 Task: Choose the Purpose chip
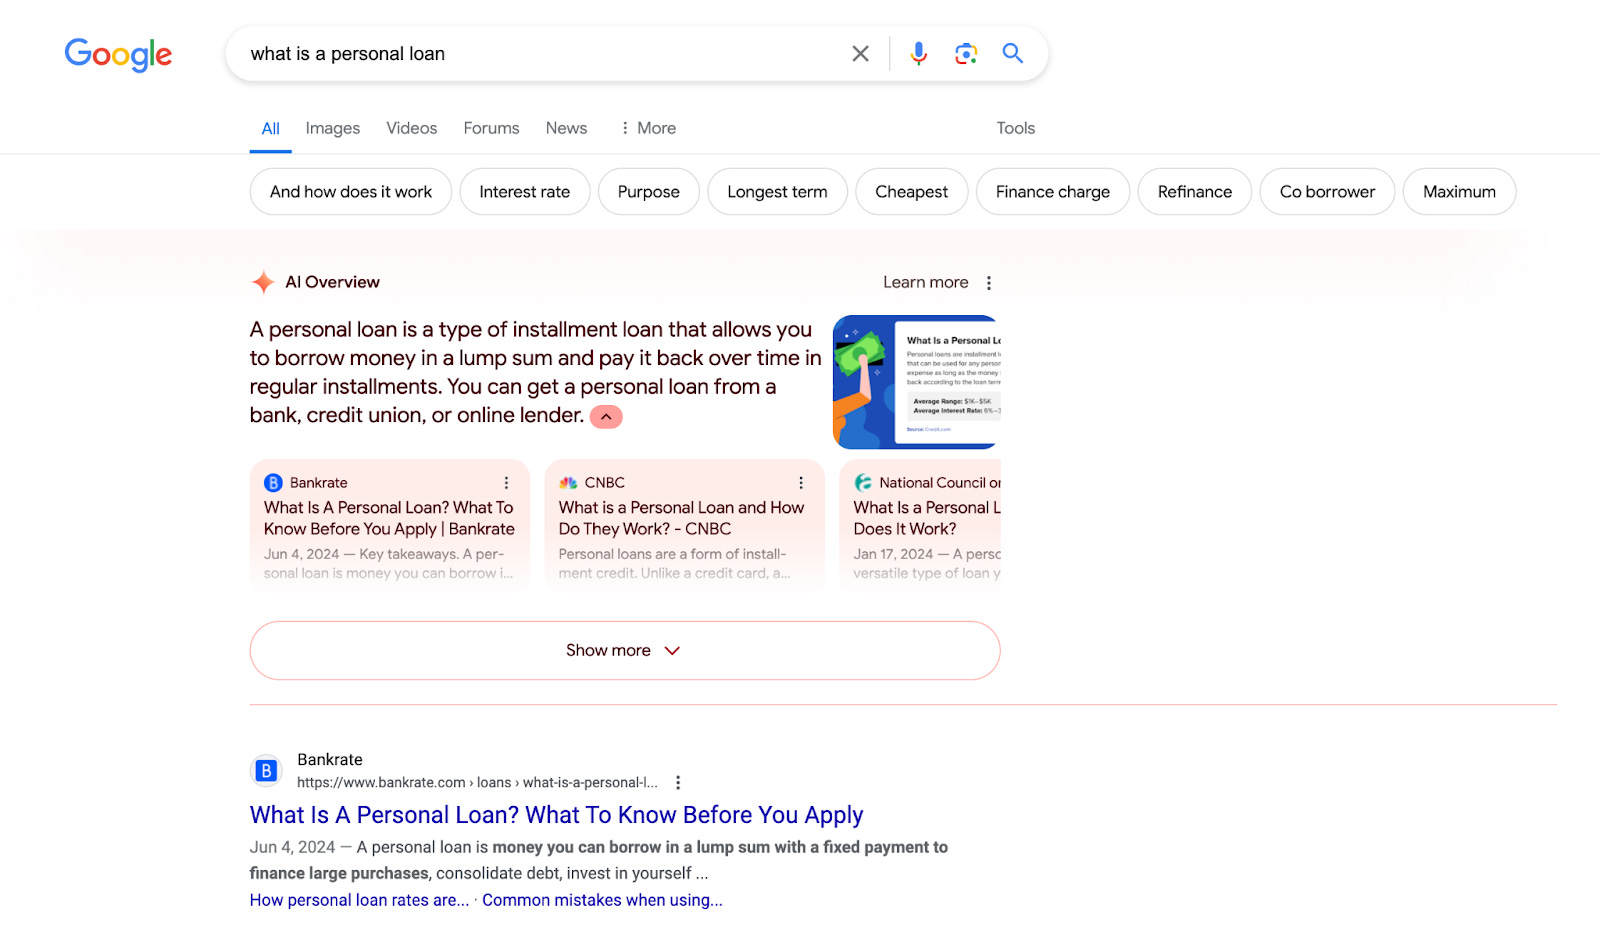[x=649, y=192]
